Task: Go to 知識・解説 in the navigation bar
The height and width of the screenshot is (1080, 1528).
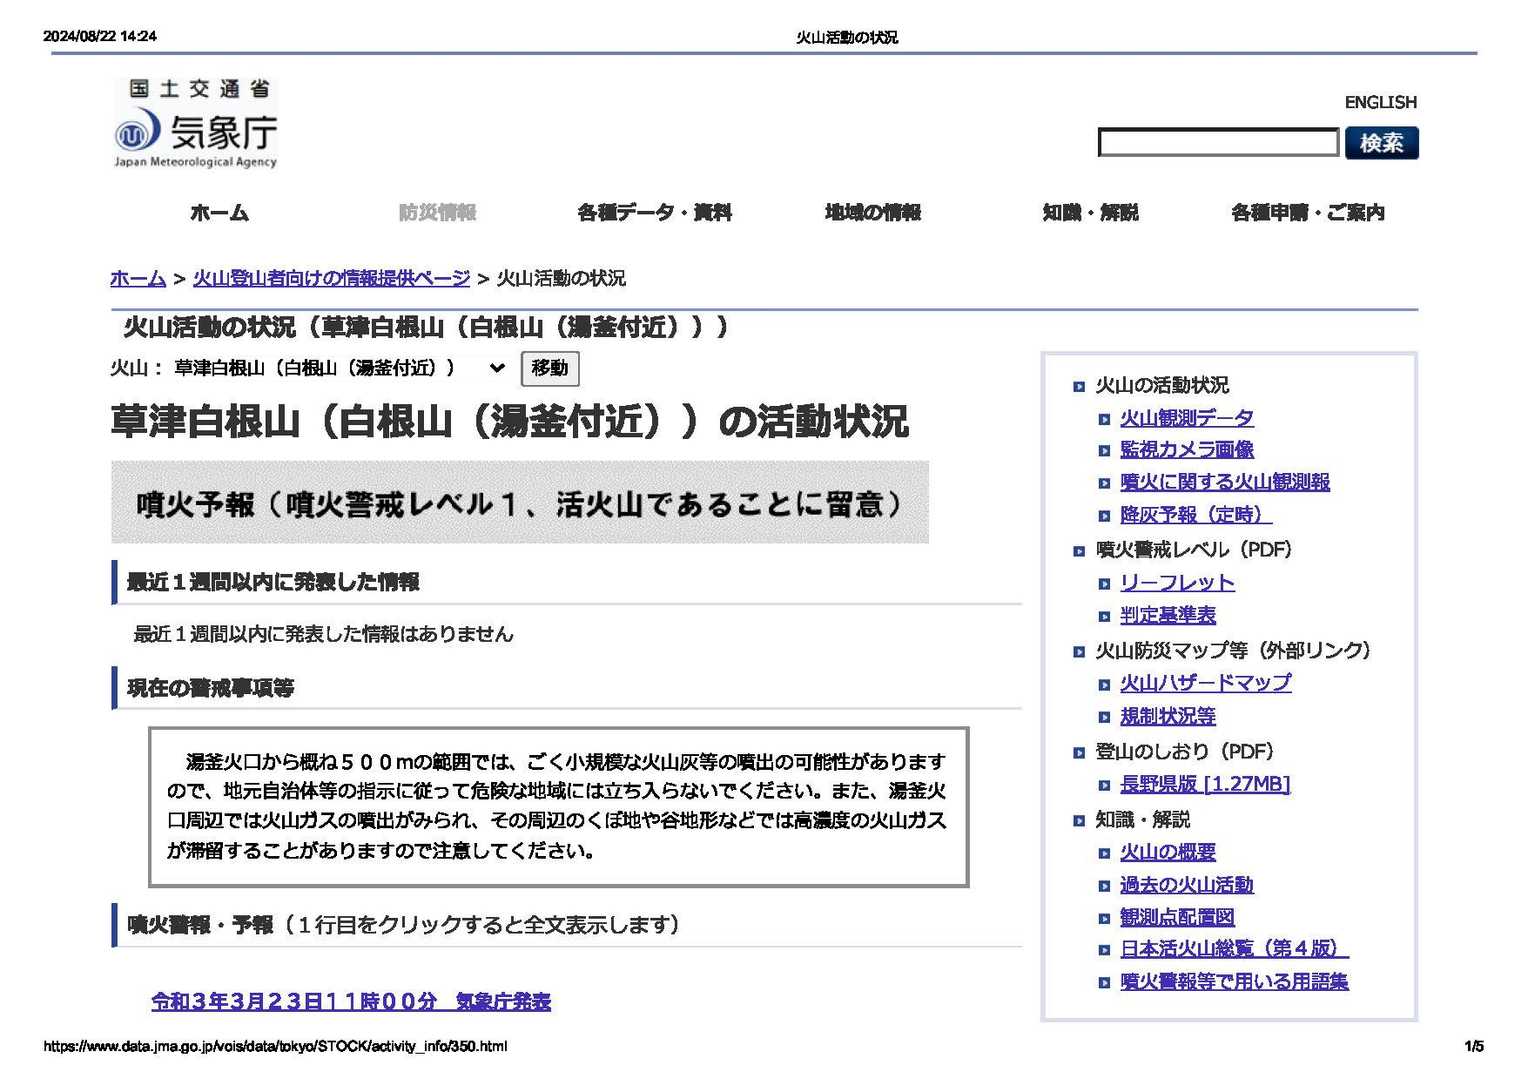Action: coord(1090,212)
